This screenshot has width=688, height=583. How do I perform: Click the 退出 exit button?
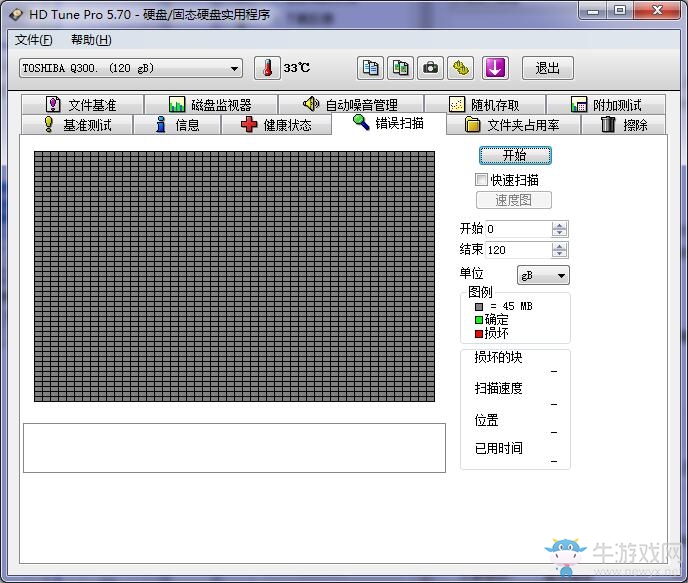(548, 68)
